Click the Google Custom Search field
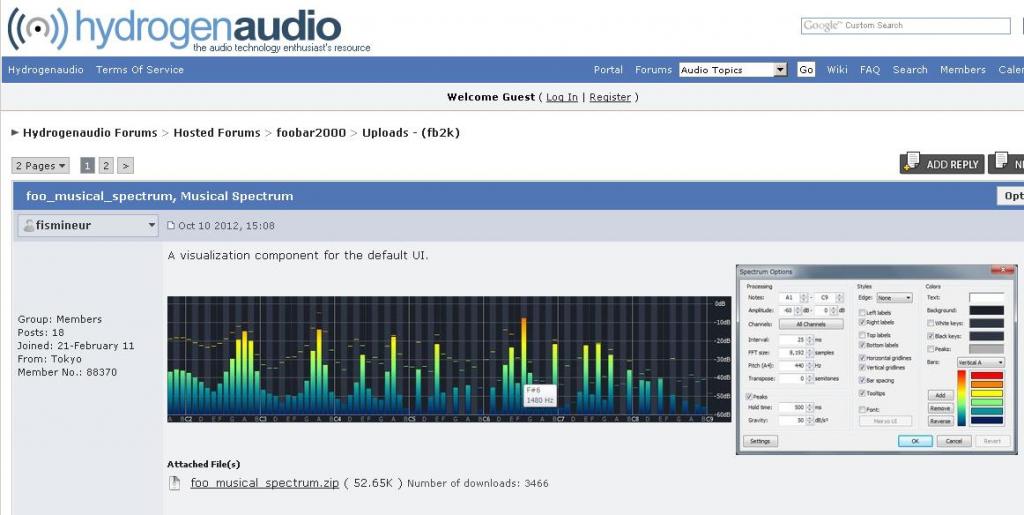Image resolution: width=1024 pixels, height=515 pixels. point(905,26)
